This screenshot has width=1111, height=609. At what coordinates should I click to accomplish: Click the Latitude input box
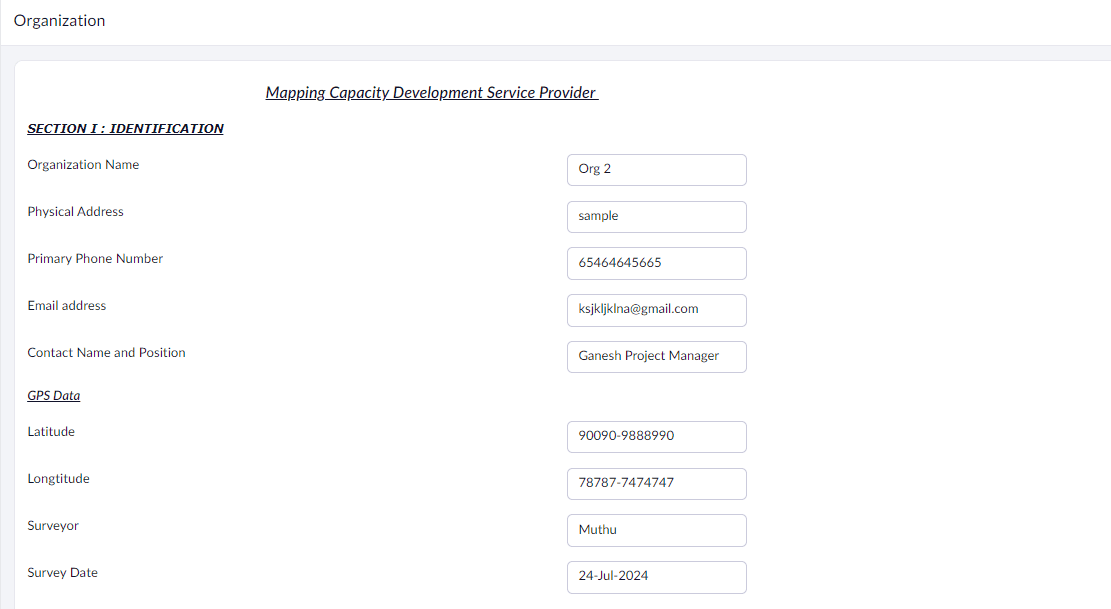[x=656, y=437]
